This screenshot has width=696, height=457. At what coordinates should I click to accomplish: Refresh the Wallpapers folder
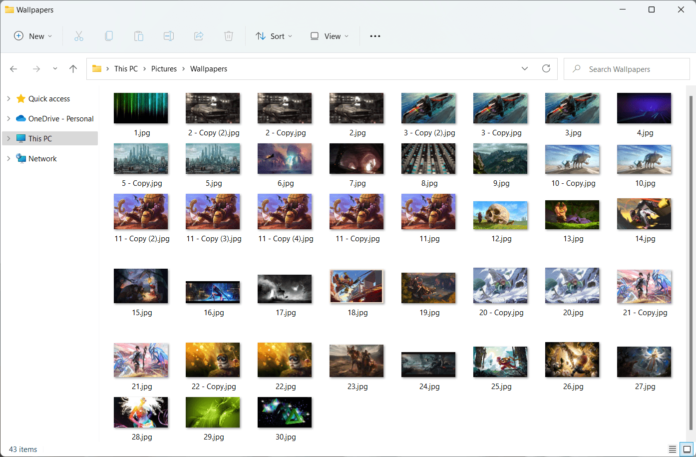(x=546, y=69)
